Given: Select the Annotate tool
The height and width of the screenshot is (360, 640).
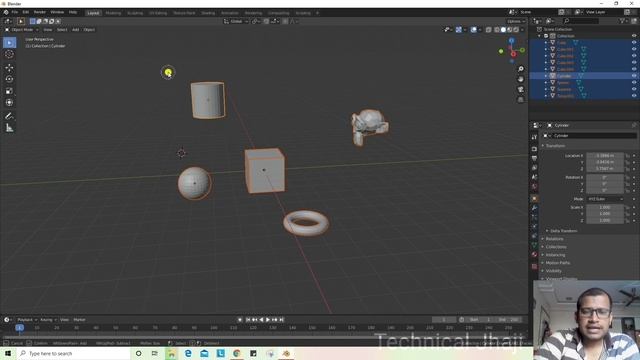Looking at the screenshot, I should (9, 116).
